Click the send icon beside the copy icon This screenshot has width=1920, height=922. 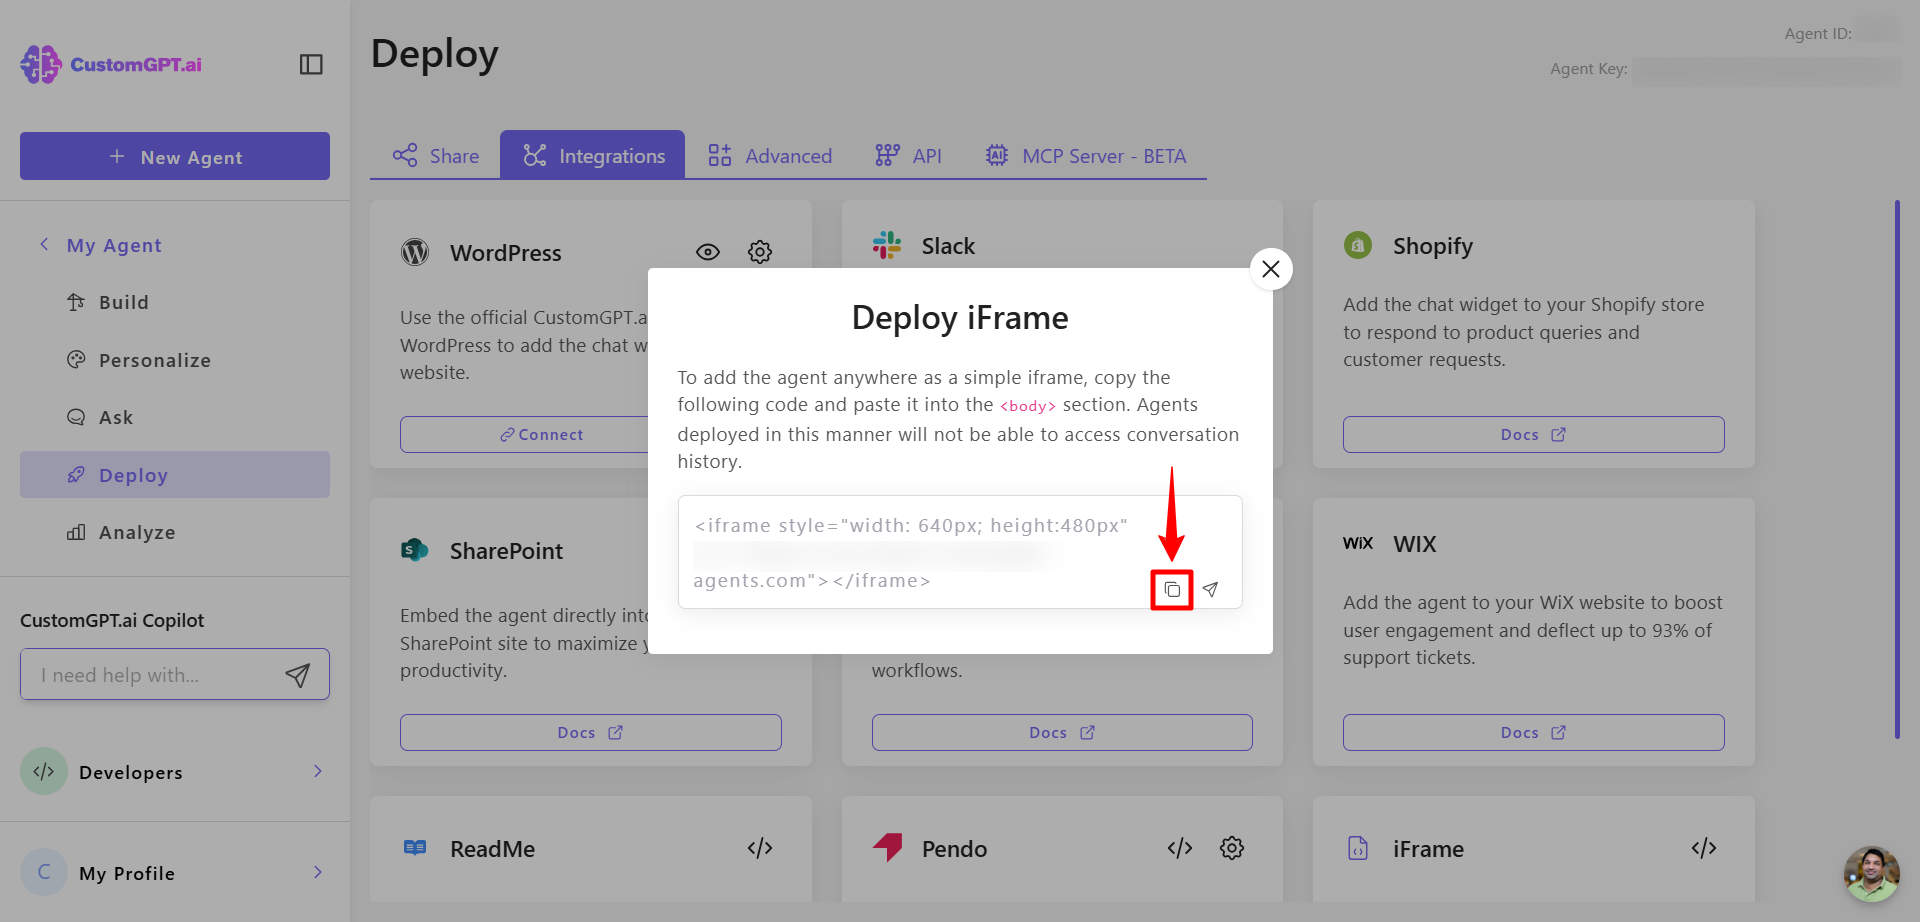pyautogui.click(x=1210, y=590)
